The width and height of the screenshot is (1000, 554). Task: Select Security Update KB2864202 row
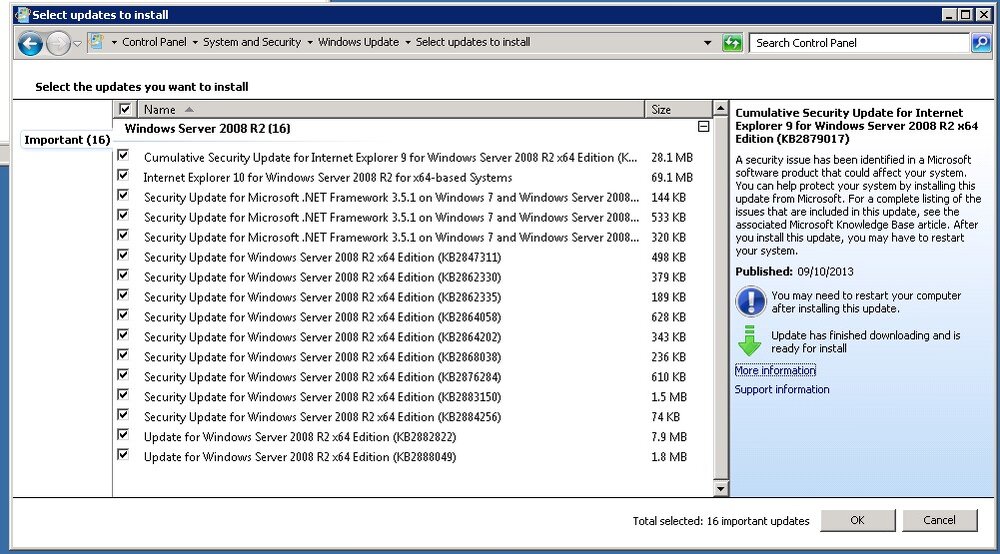tap(413, 337)
